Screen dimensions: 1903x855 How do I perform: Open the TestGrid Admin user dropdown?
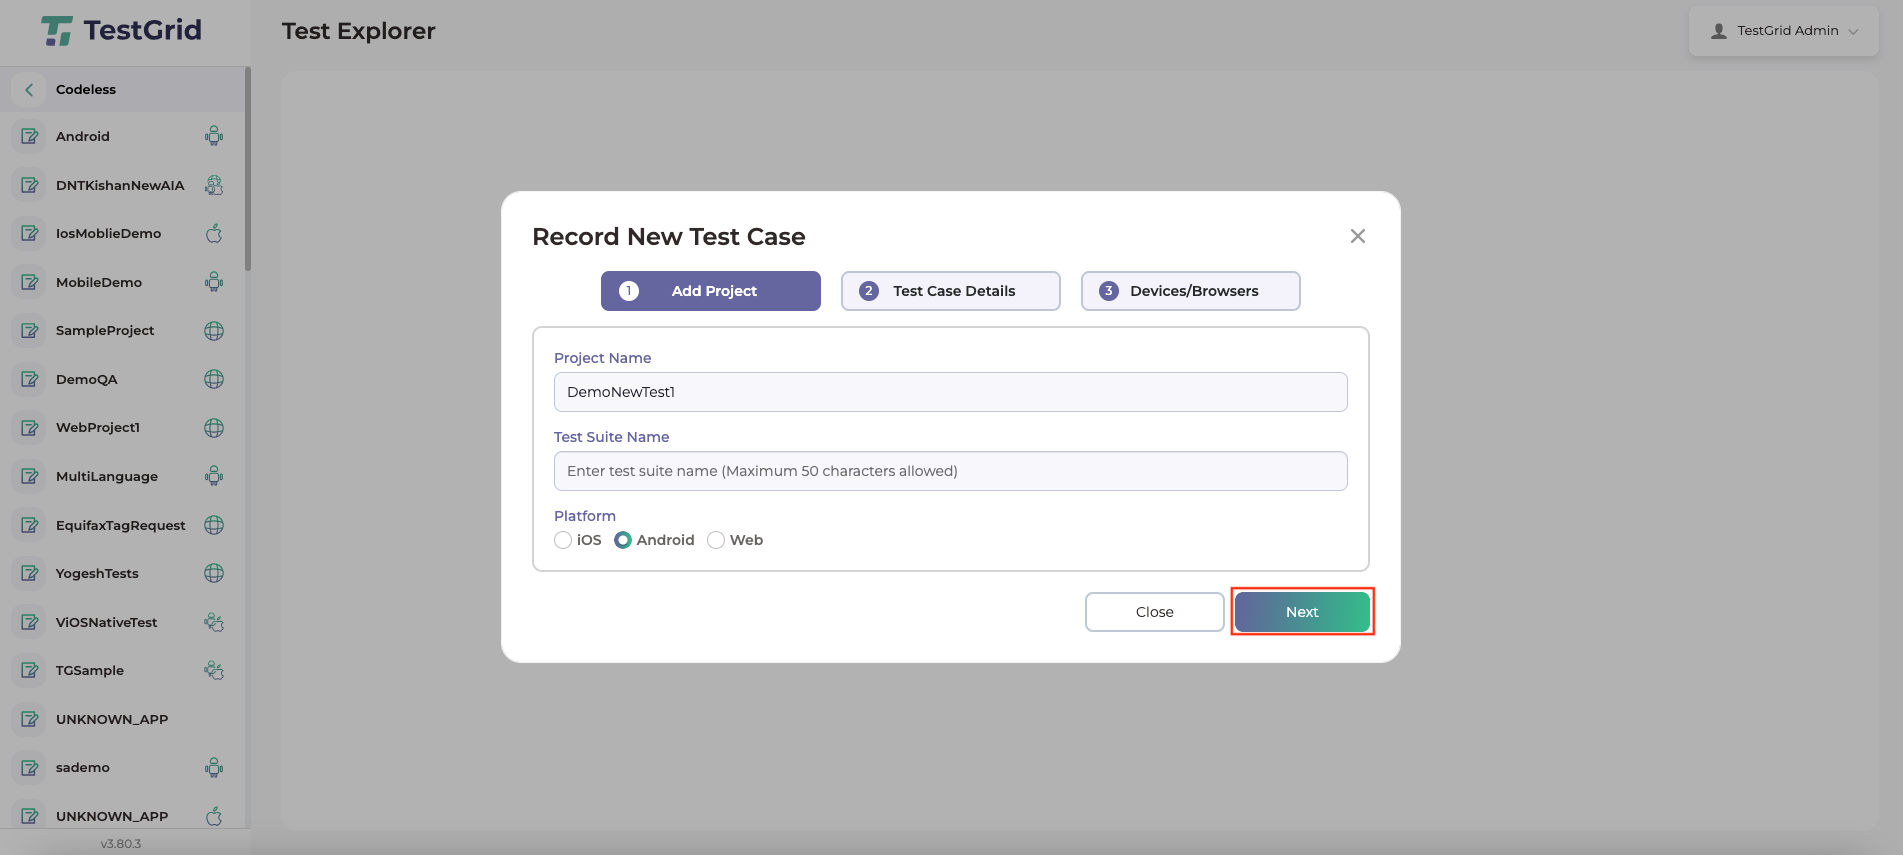point(1784,31)
